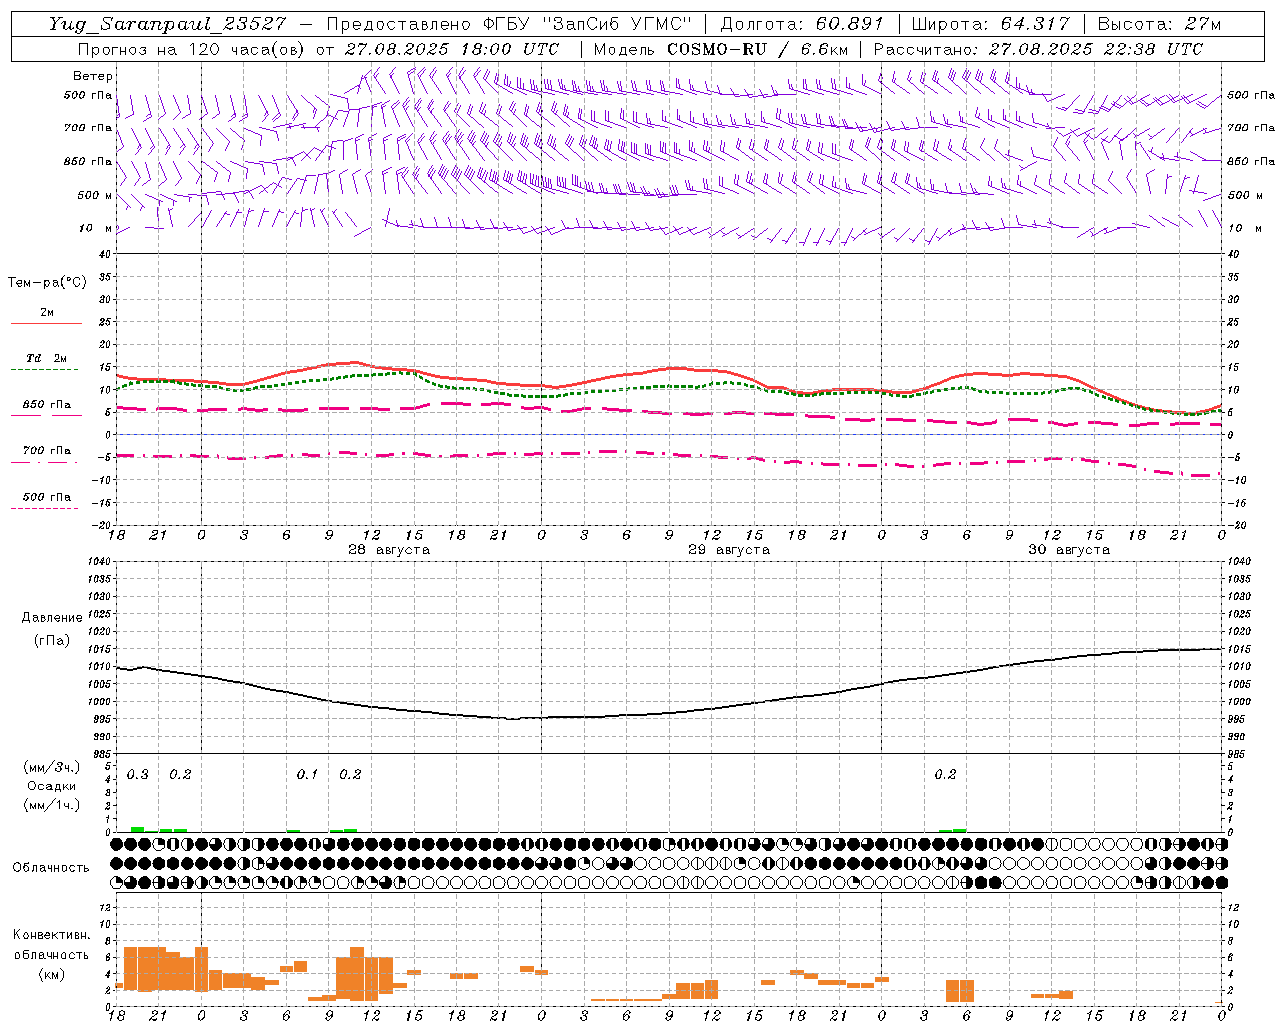Click the 28 августа date label
1280x1024 pixels.
(389, 550)
